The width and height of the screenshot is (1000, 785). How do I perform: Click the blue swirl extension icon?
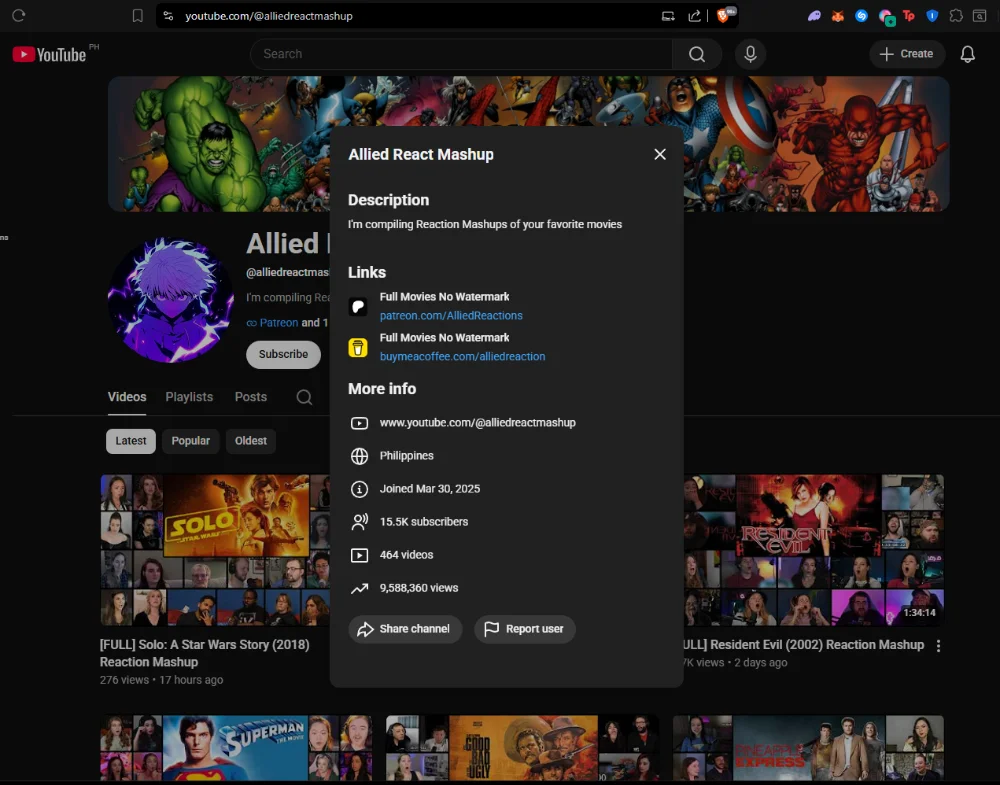click(x=861, y=16)
